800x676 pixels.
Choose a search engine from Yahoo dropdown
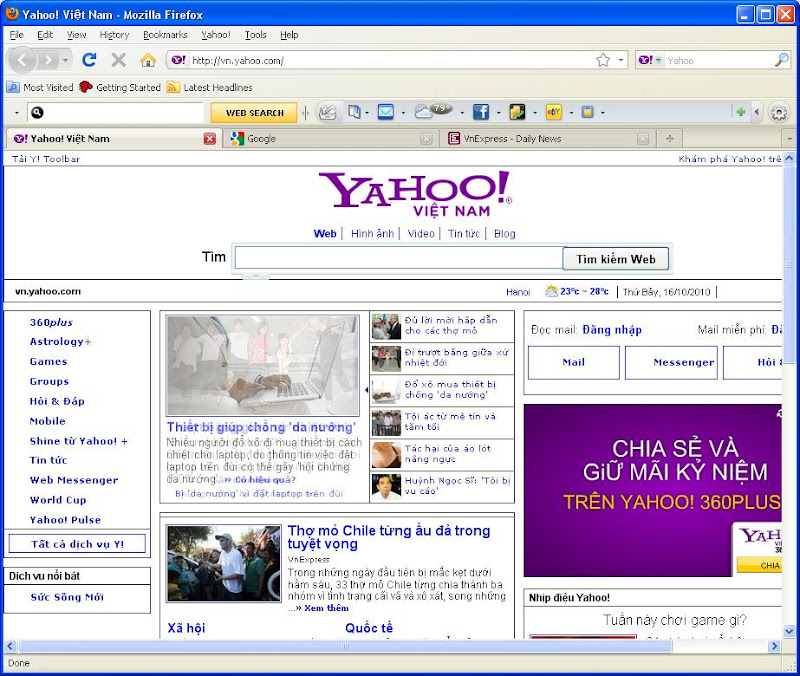[x=649, y=60]
